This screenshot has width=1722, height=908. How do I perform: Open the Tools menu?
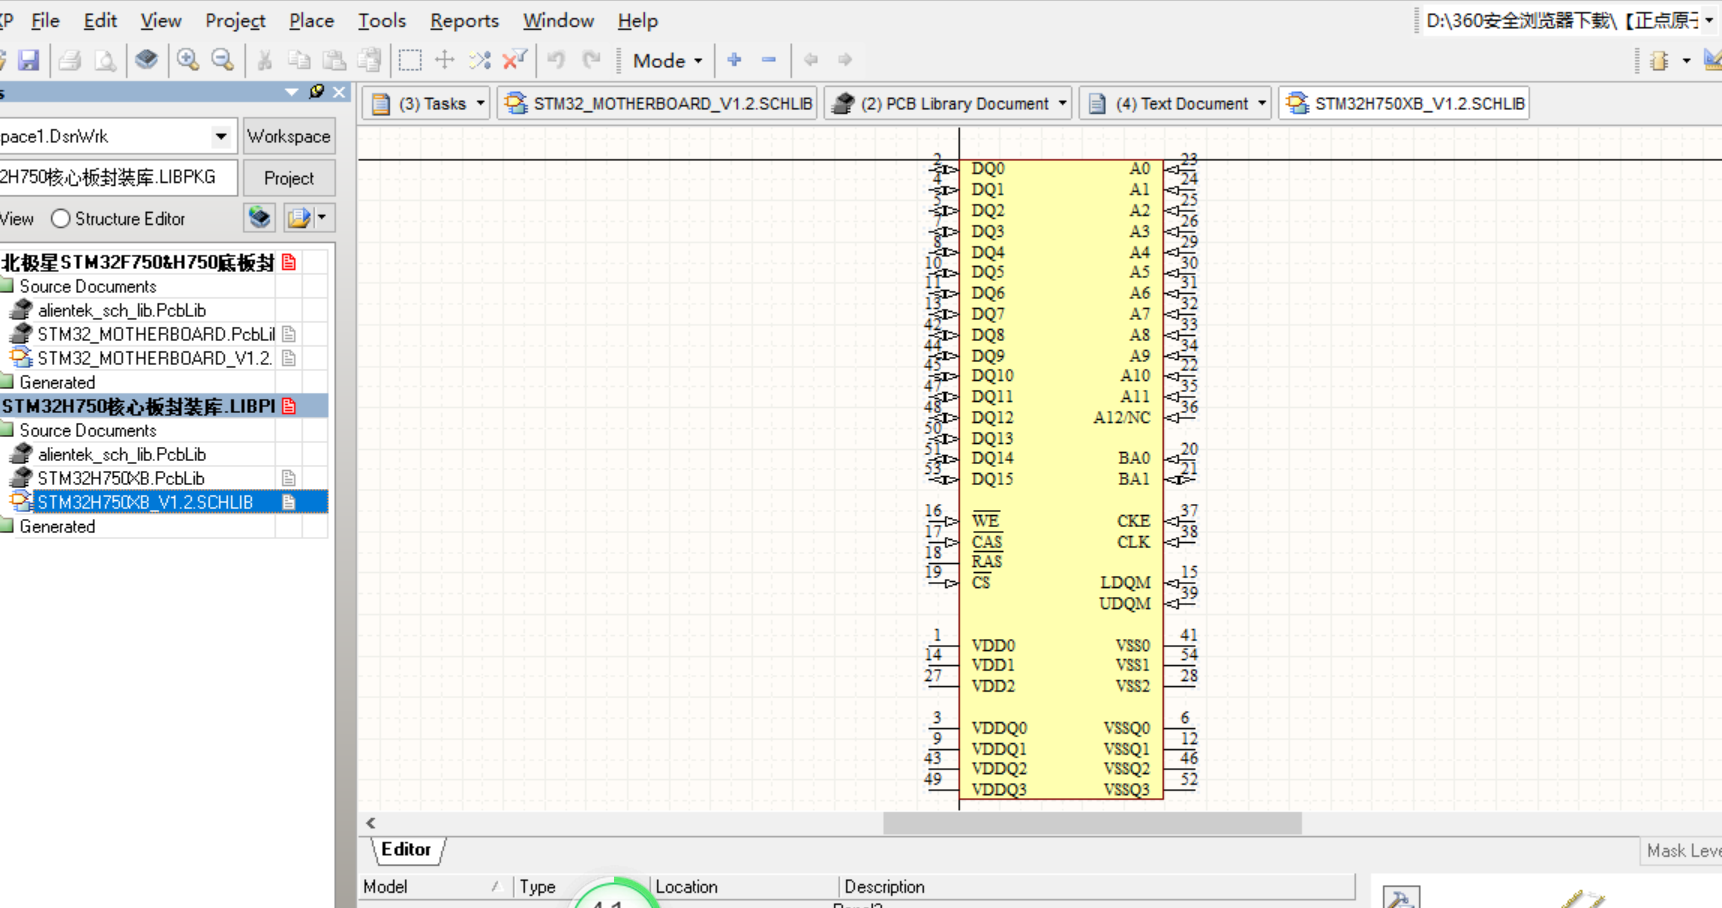[382, 20]
